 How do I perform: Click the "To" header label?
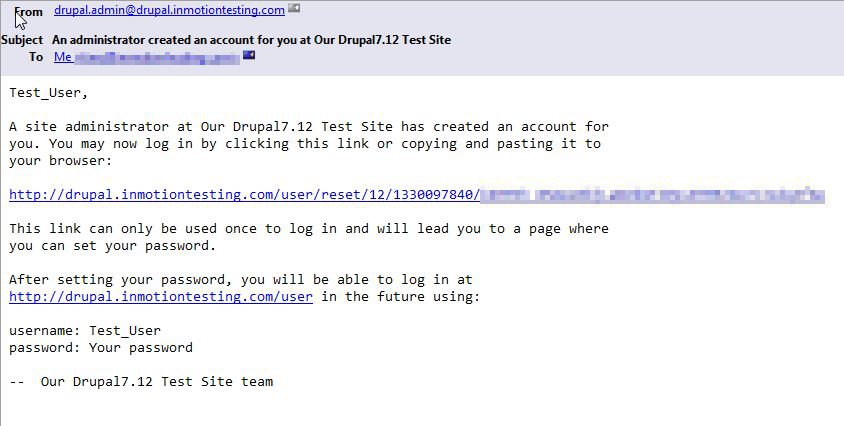[x=36, y=57]
